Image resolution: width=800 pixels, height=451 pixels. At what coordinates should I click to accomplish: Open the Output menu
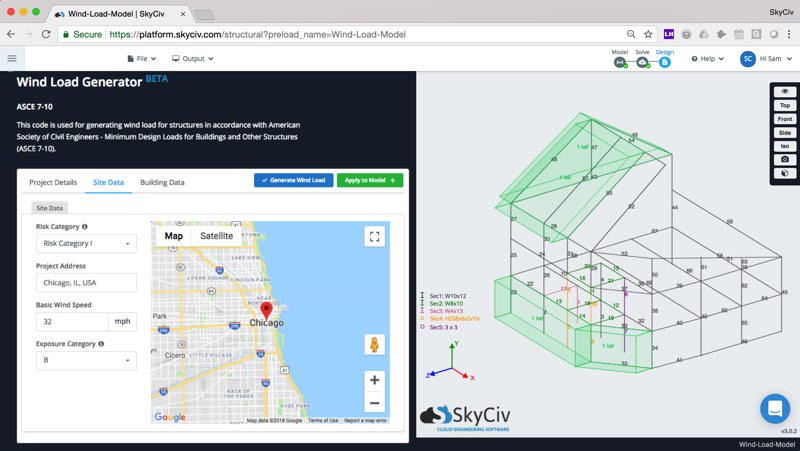(x=193, y=59)
